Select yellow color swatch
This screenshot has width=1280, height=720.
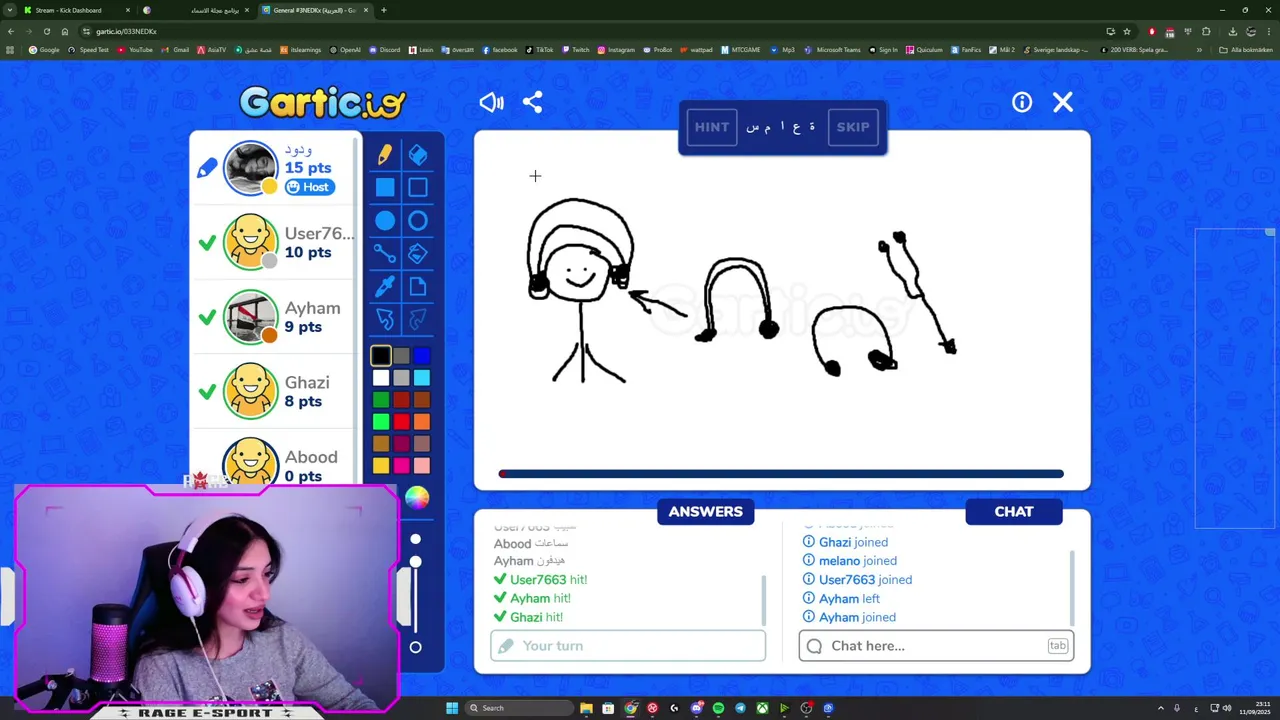click(x=381, y=465)
